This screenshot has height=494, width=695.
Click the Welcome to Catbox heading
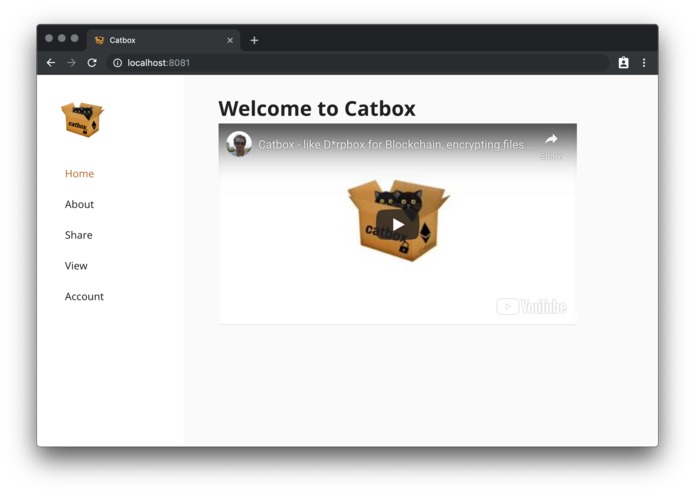click(x=317, y=109)
